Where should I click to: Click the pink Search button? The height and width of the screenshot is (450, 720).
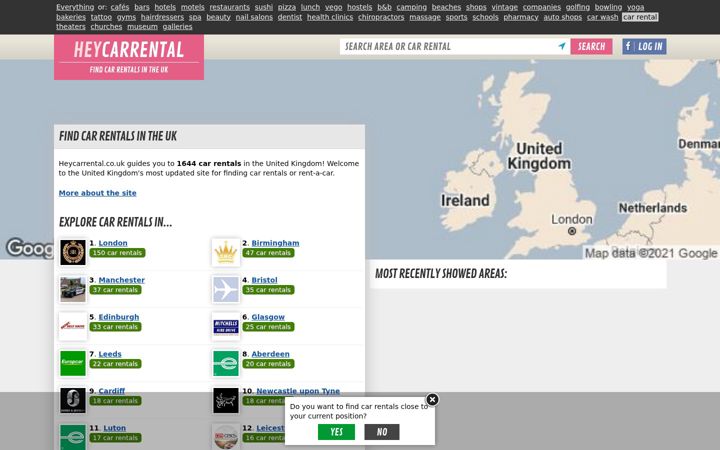tap(591, 46)
